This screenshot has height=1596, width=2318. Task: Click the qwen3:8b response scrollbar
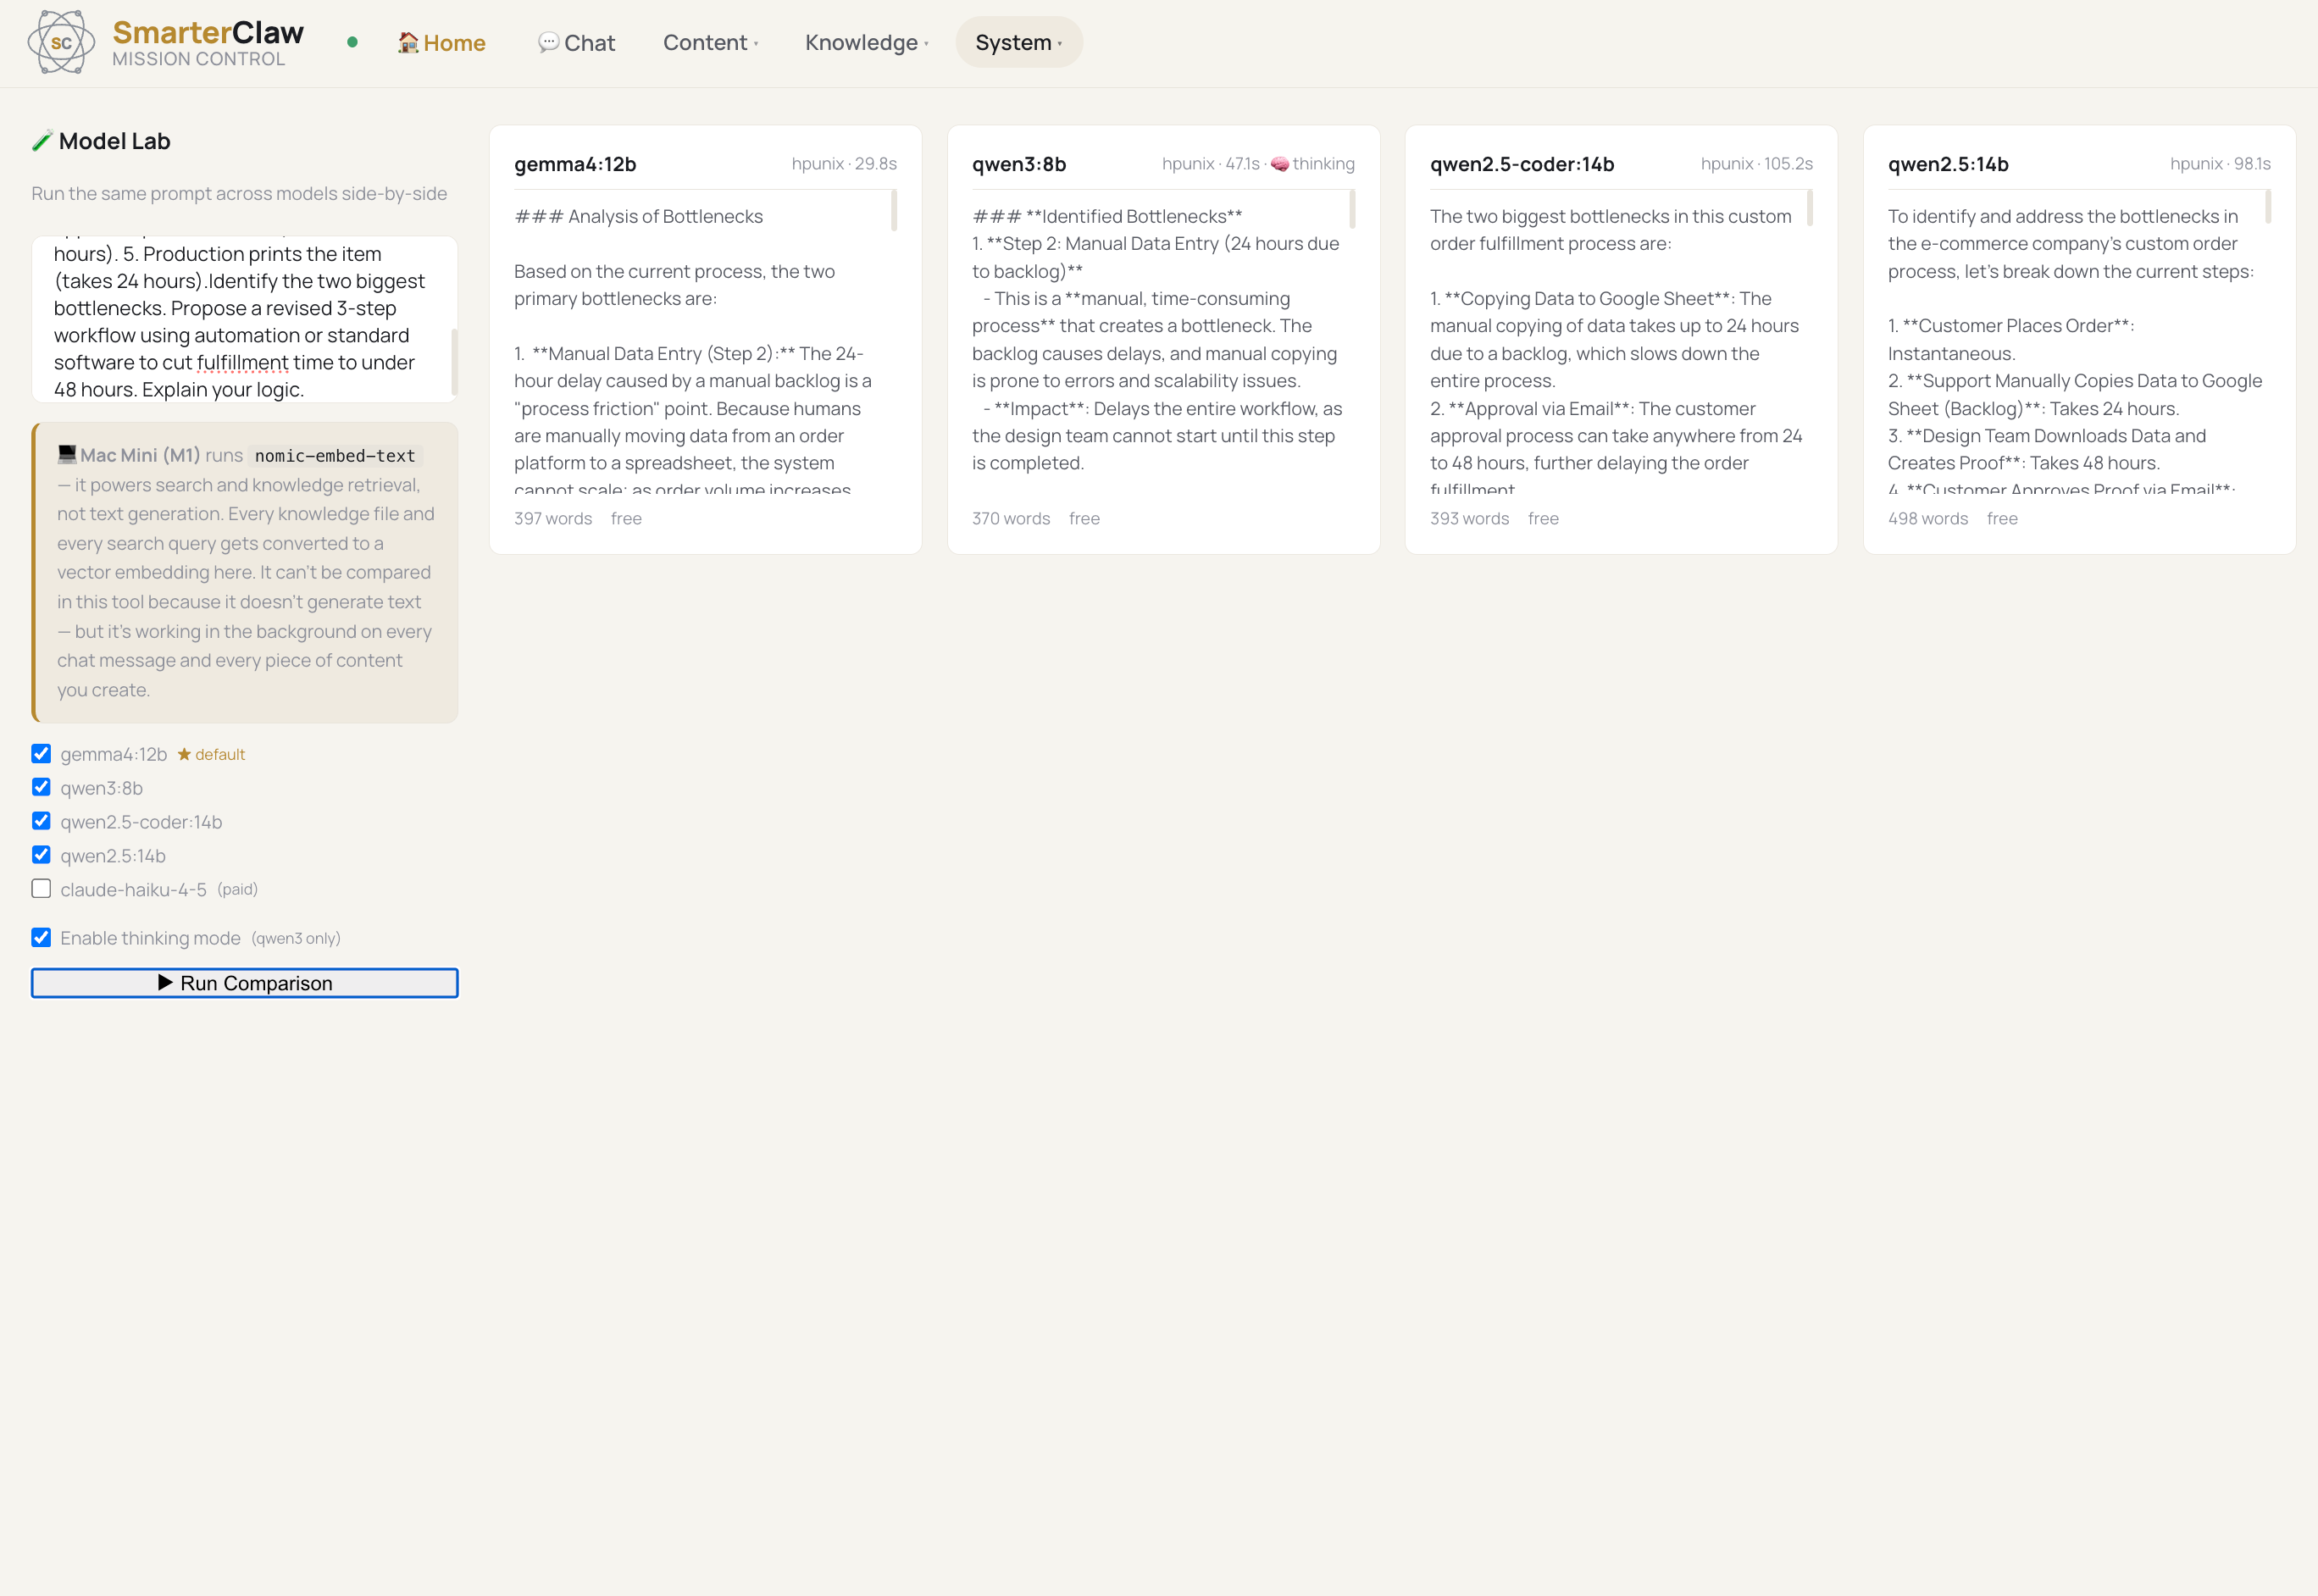click(1351, 210)
